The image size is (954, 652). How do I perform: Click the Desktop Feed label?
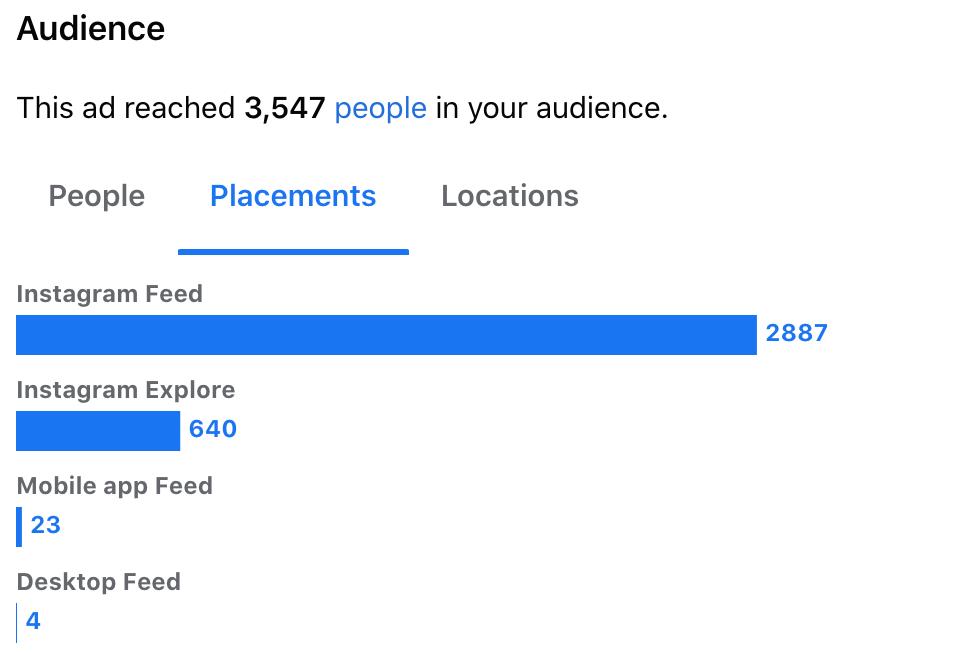tap(99, 582)
